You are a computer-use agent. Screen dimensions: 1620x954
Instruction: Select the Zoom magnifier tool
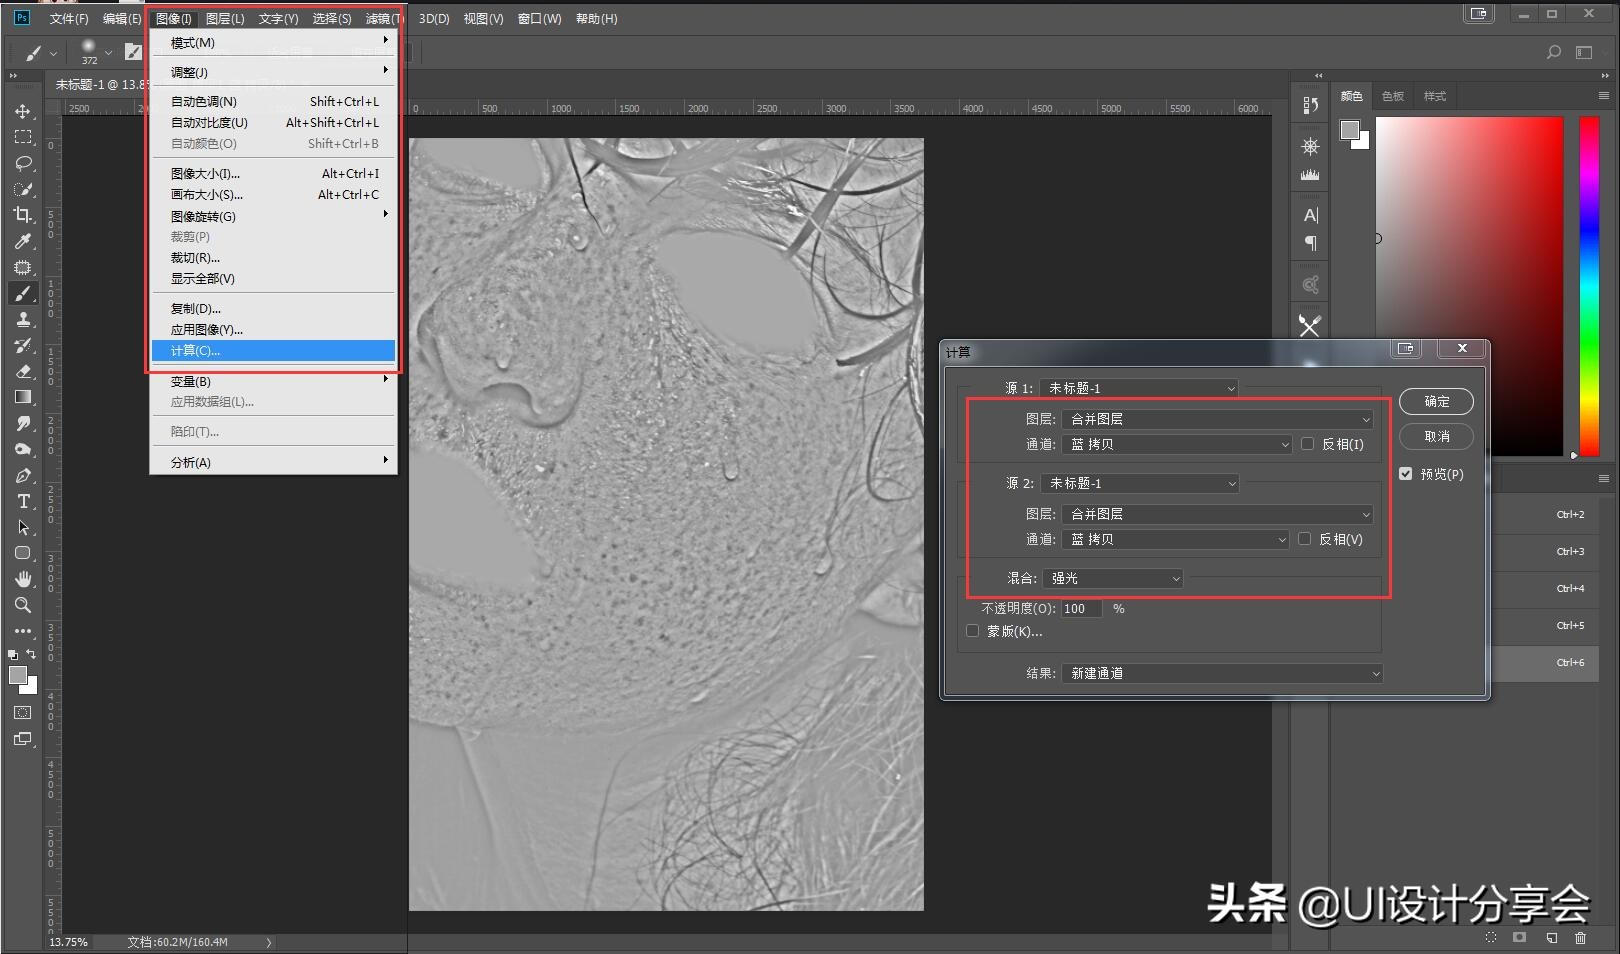23,605
